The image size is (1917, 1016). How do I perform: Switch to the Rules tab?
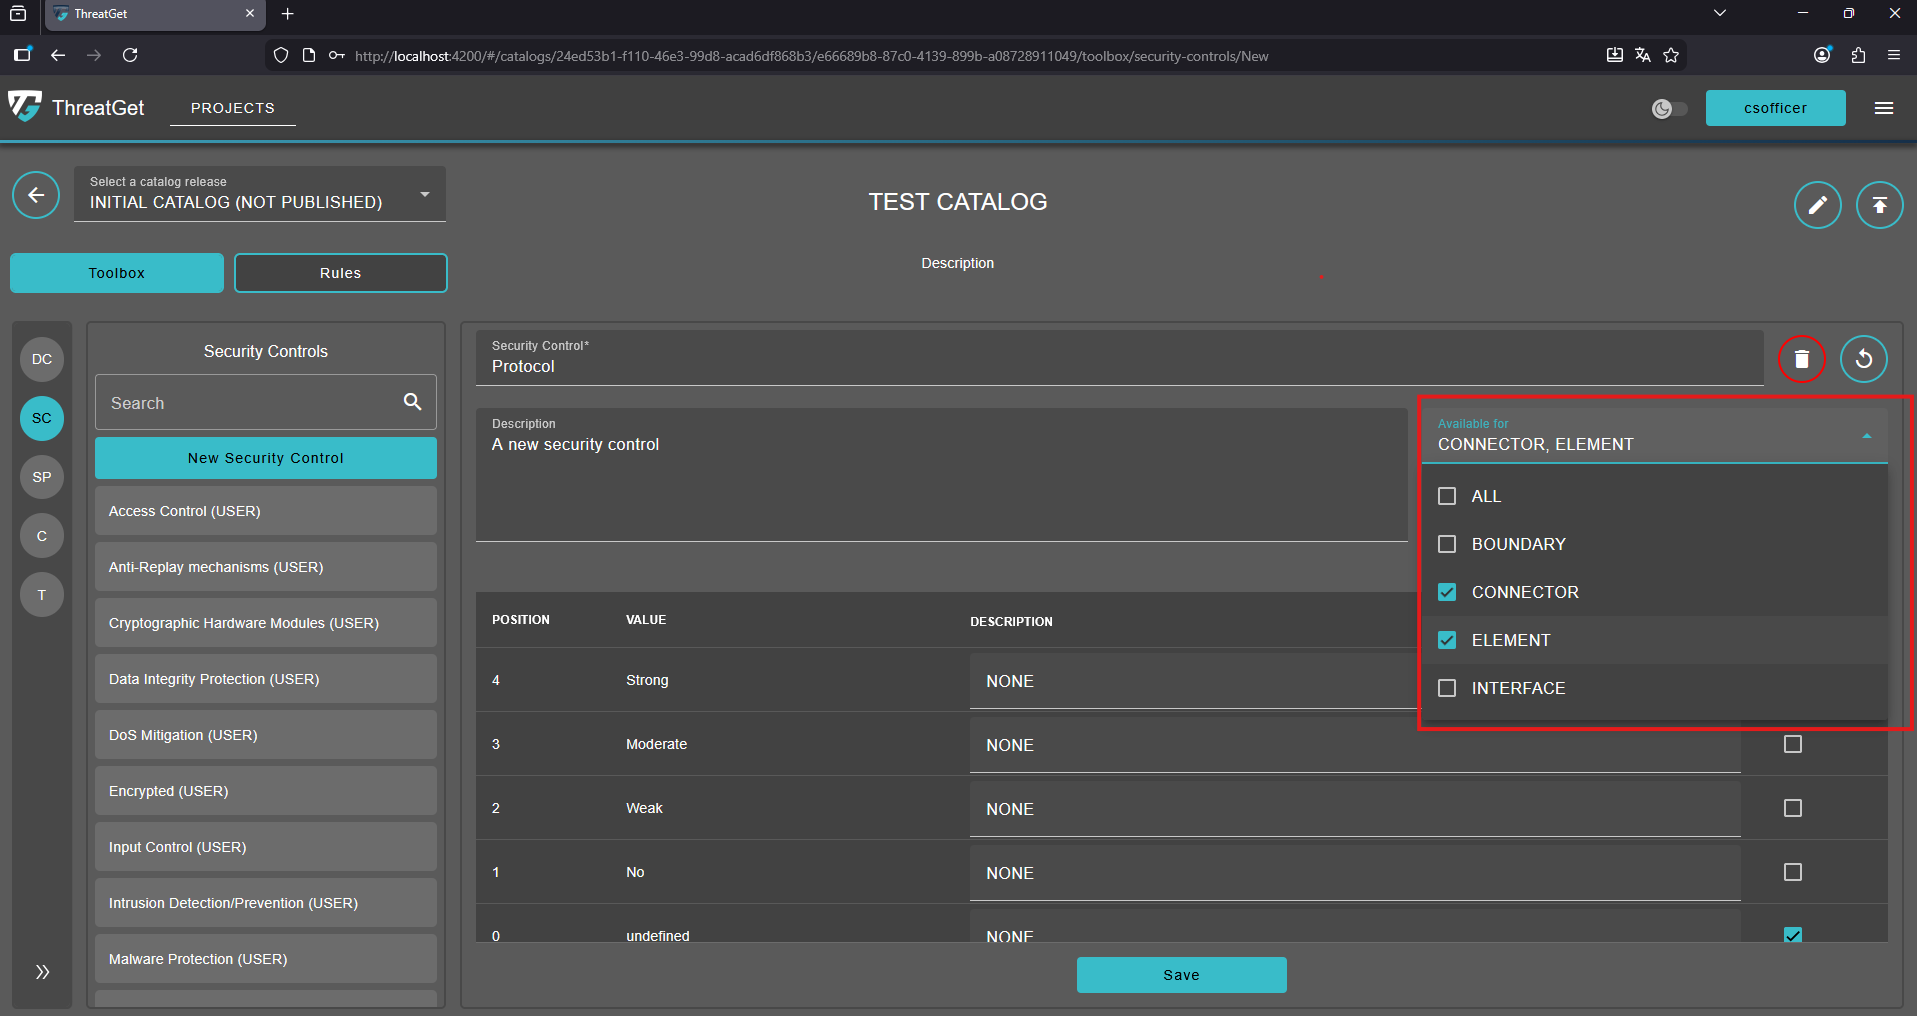click(x=340, y=273)
